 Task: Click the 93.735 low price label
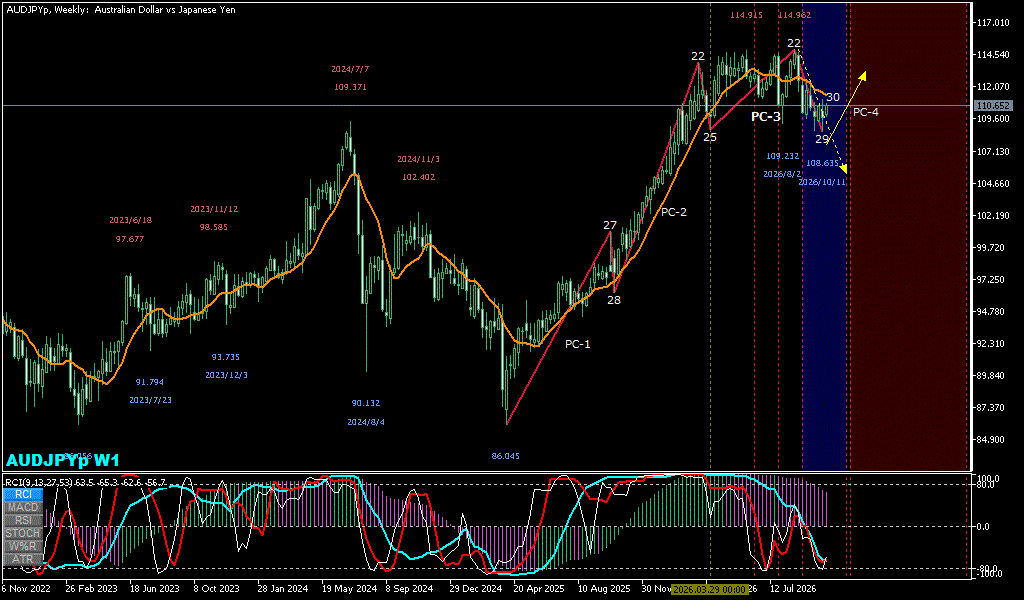[x=225, y=357]
